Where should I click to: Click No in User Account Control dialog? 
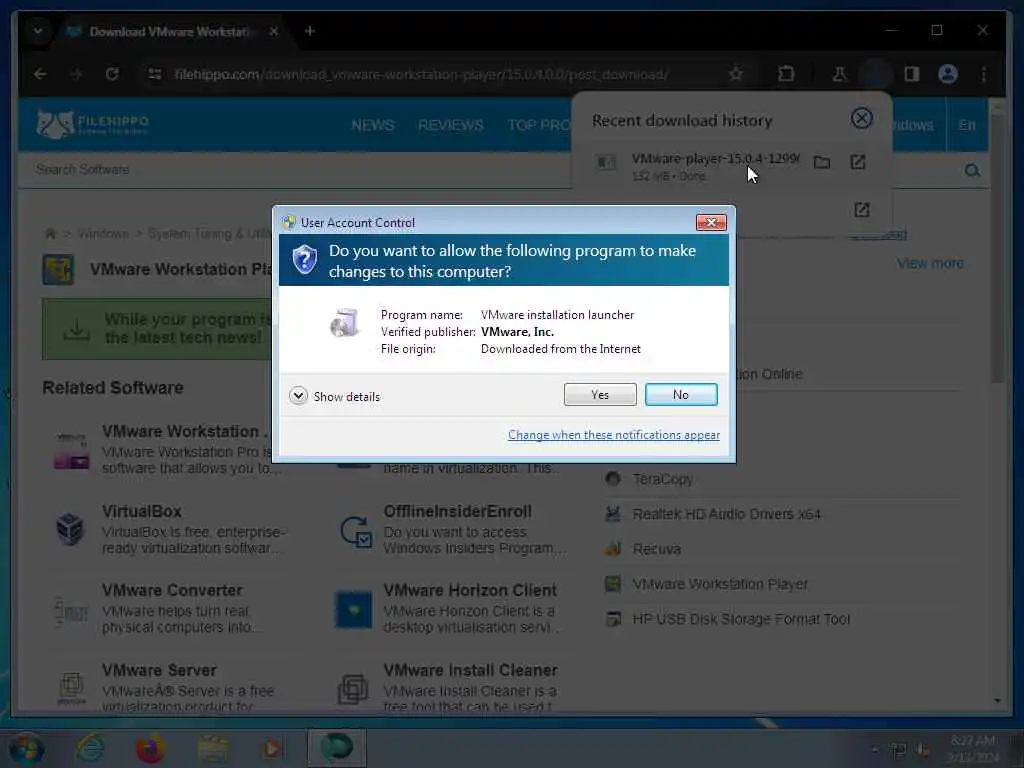coord(680,394)
